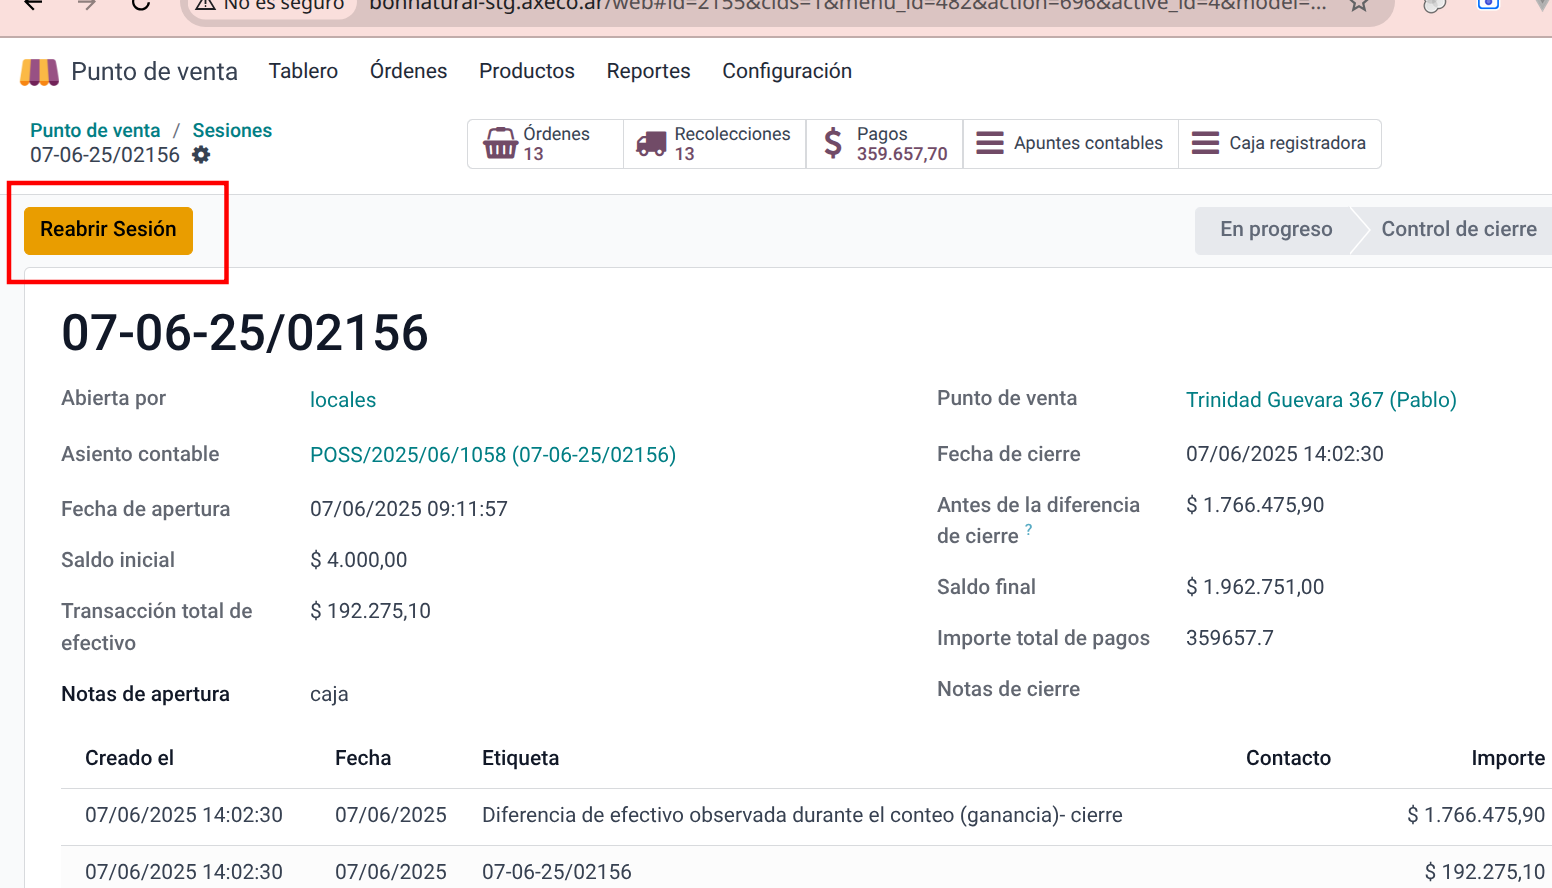The width and height of the screenshot is (1552, 888).
Task: Click the Caja registradora list icon
Action: coord(1205,144)
